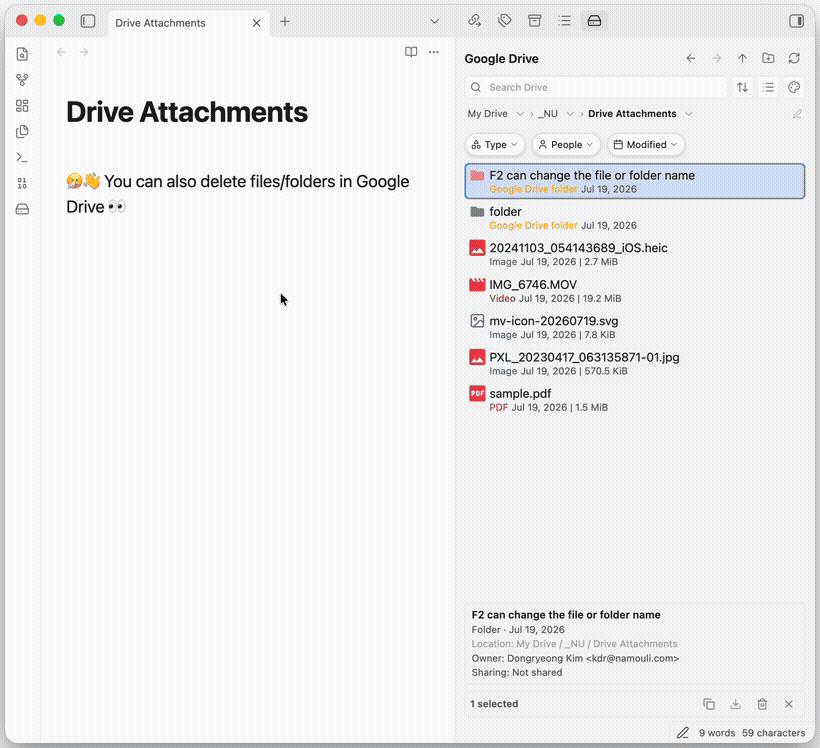Open command palette terminal icon
This screenshot has height=748, width=820.
coord(22,157)
